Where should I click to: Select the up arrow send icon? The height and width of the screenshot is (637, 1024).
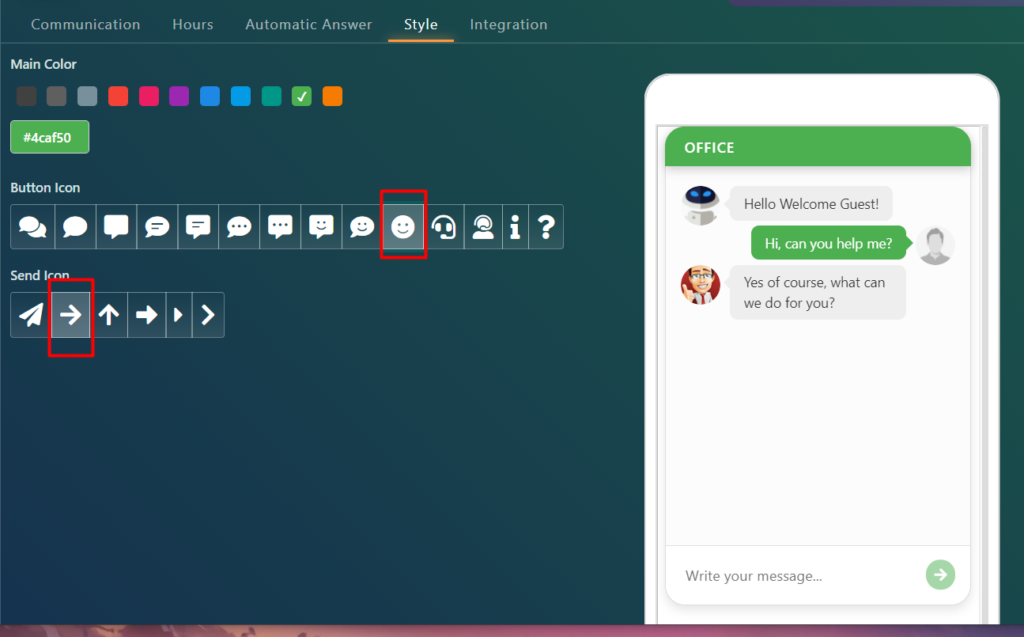pos(109,315)
